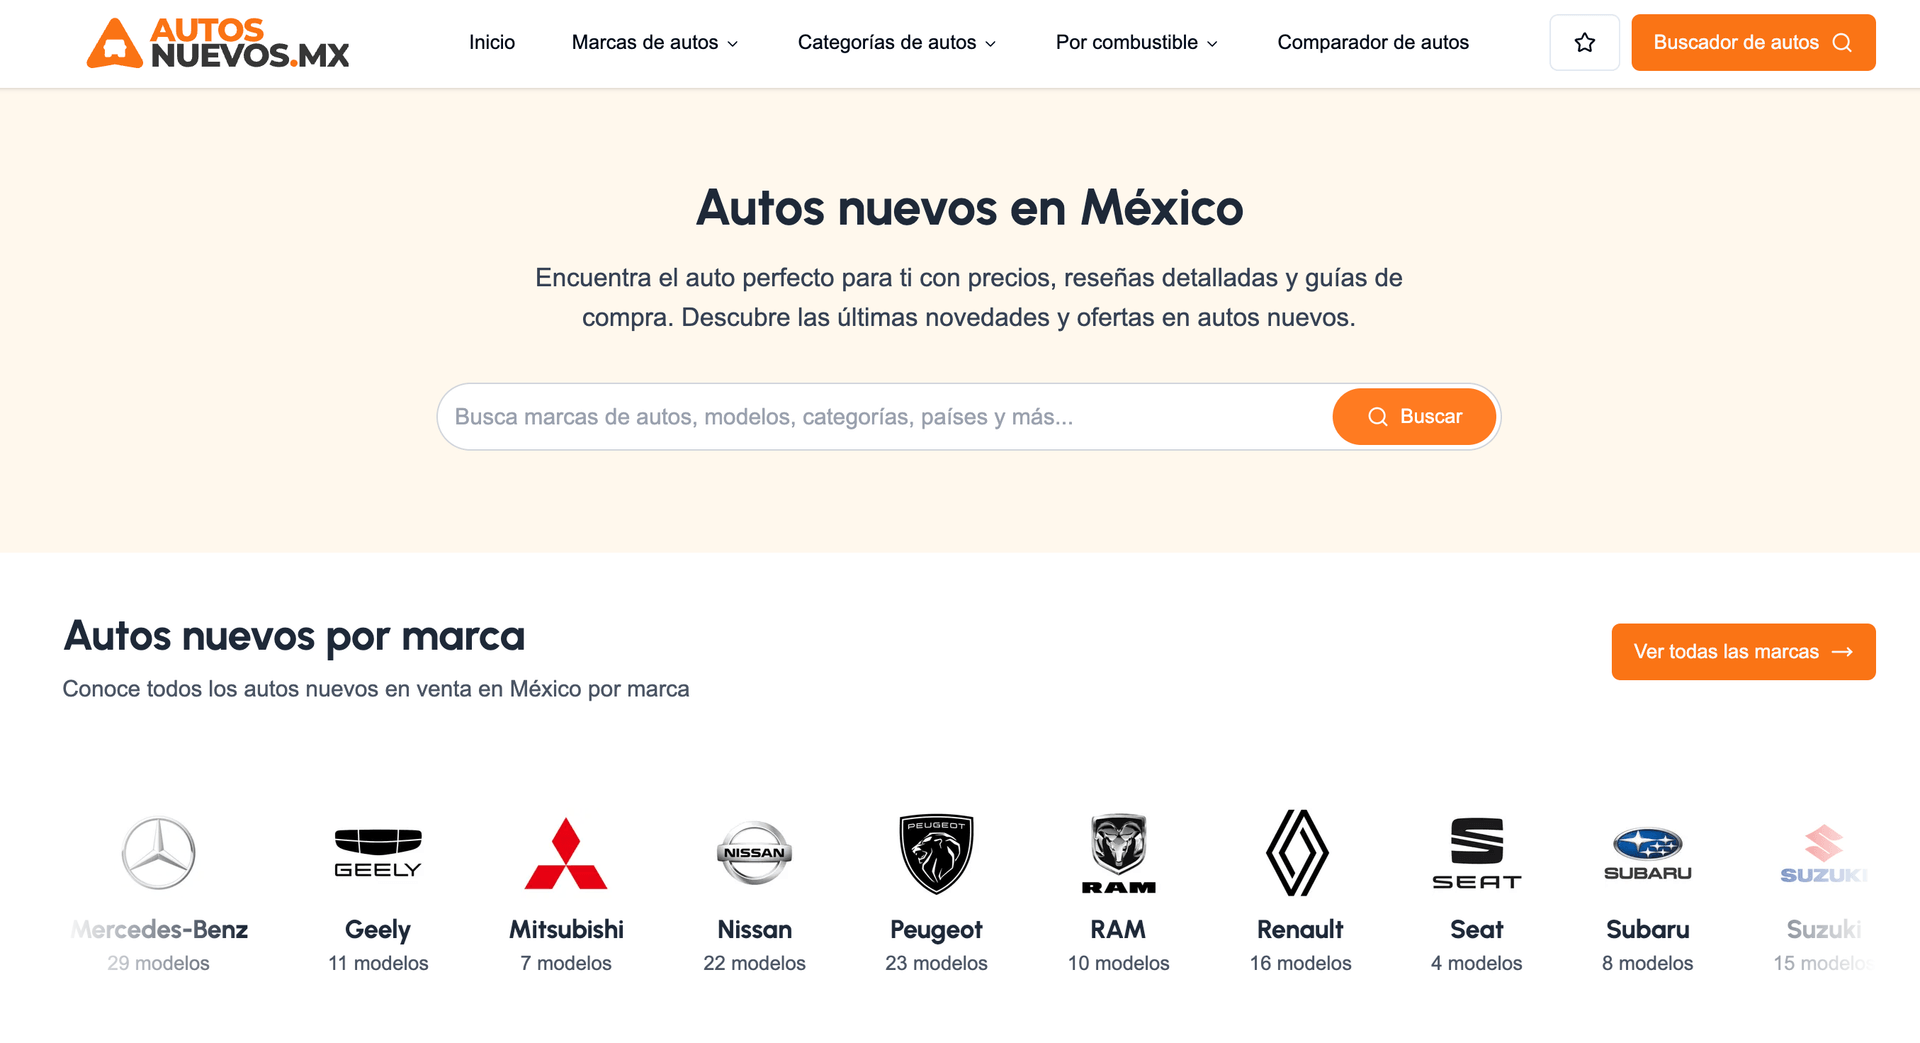Click the AutosNuevos.mx logo
The width and height of the screenshot is (1920, 1043).
pos(218,43)
